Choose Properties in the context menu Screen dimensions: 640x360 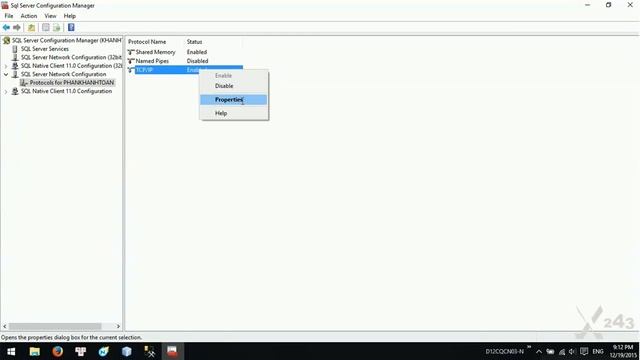tap(233, 100)
